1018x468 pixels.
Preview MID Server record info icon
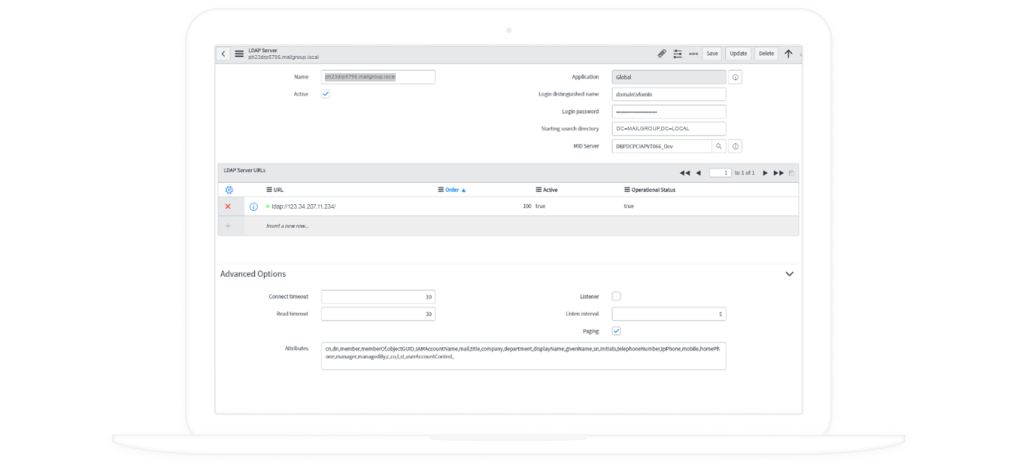pyautogui.click(x=735, y=146)
